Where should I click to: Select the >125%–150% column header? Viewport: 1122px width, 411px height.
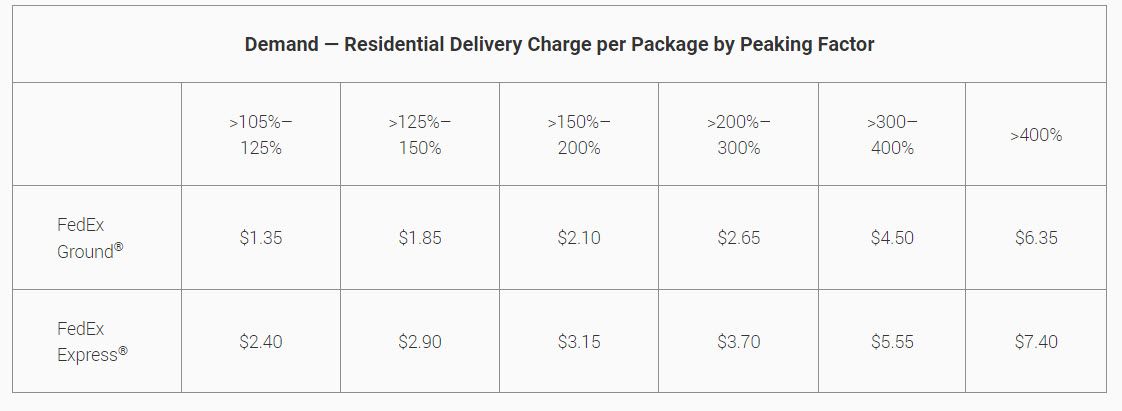[x=420, y=135]
